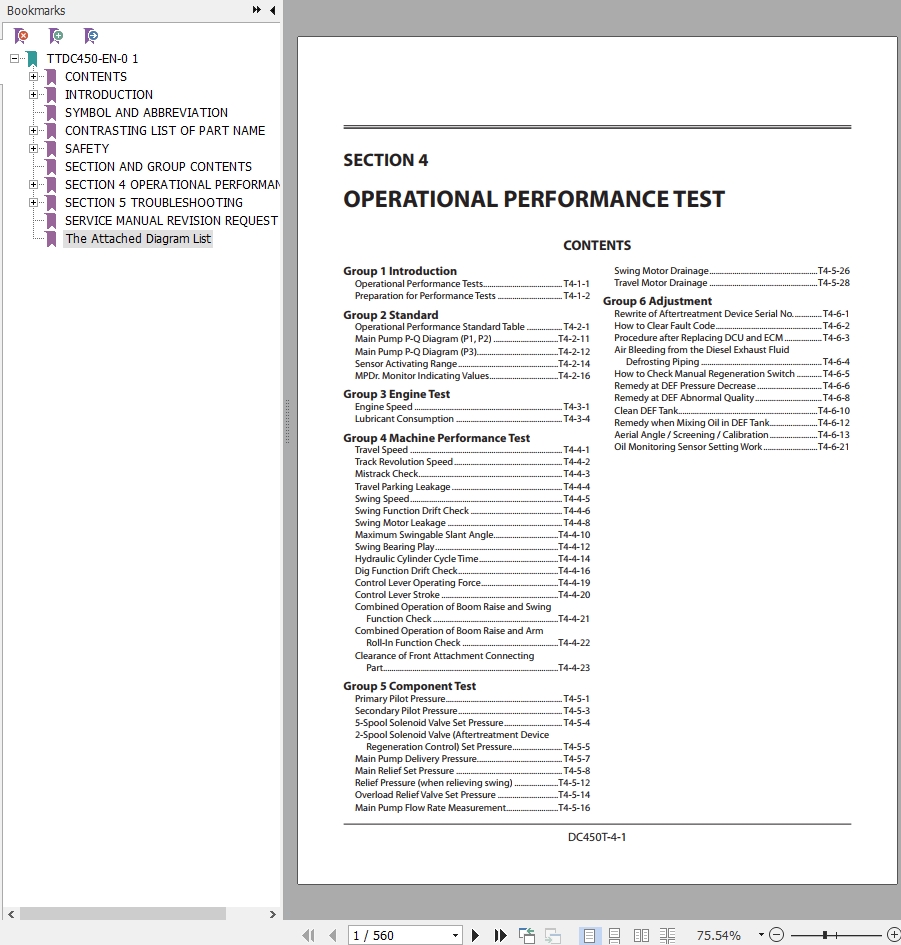Open SERVICE MANUAL REVISION REQUEST bookmark

(x=171, y=221)
